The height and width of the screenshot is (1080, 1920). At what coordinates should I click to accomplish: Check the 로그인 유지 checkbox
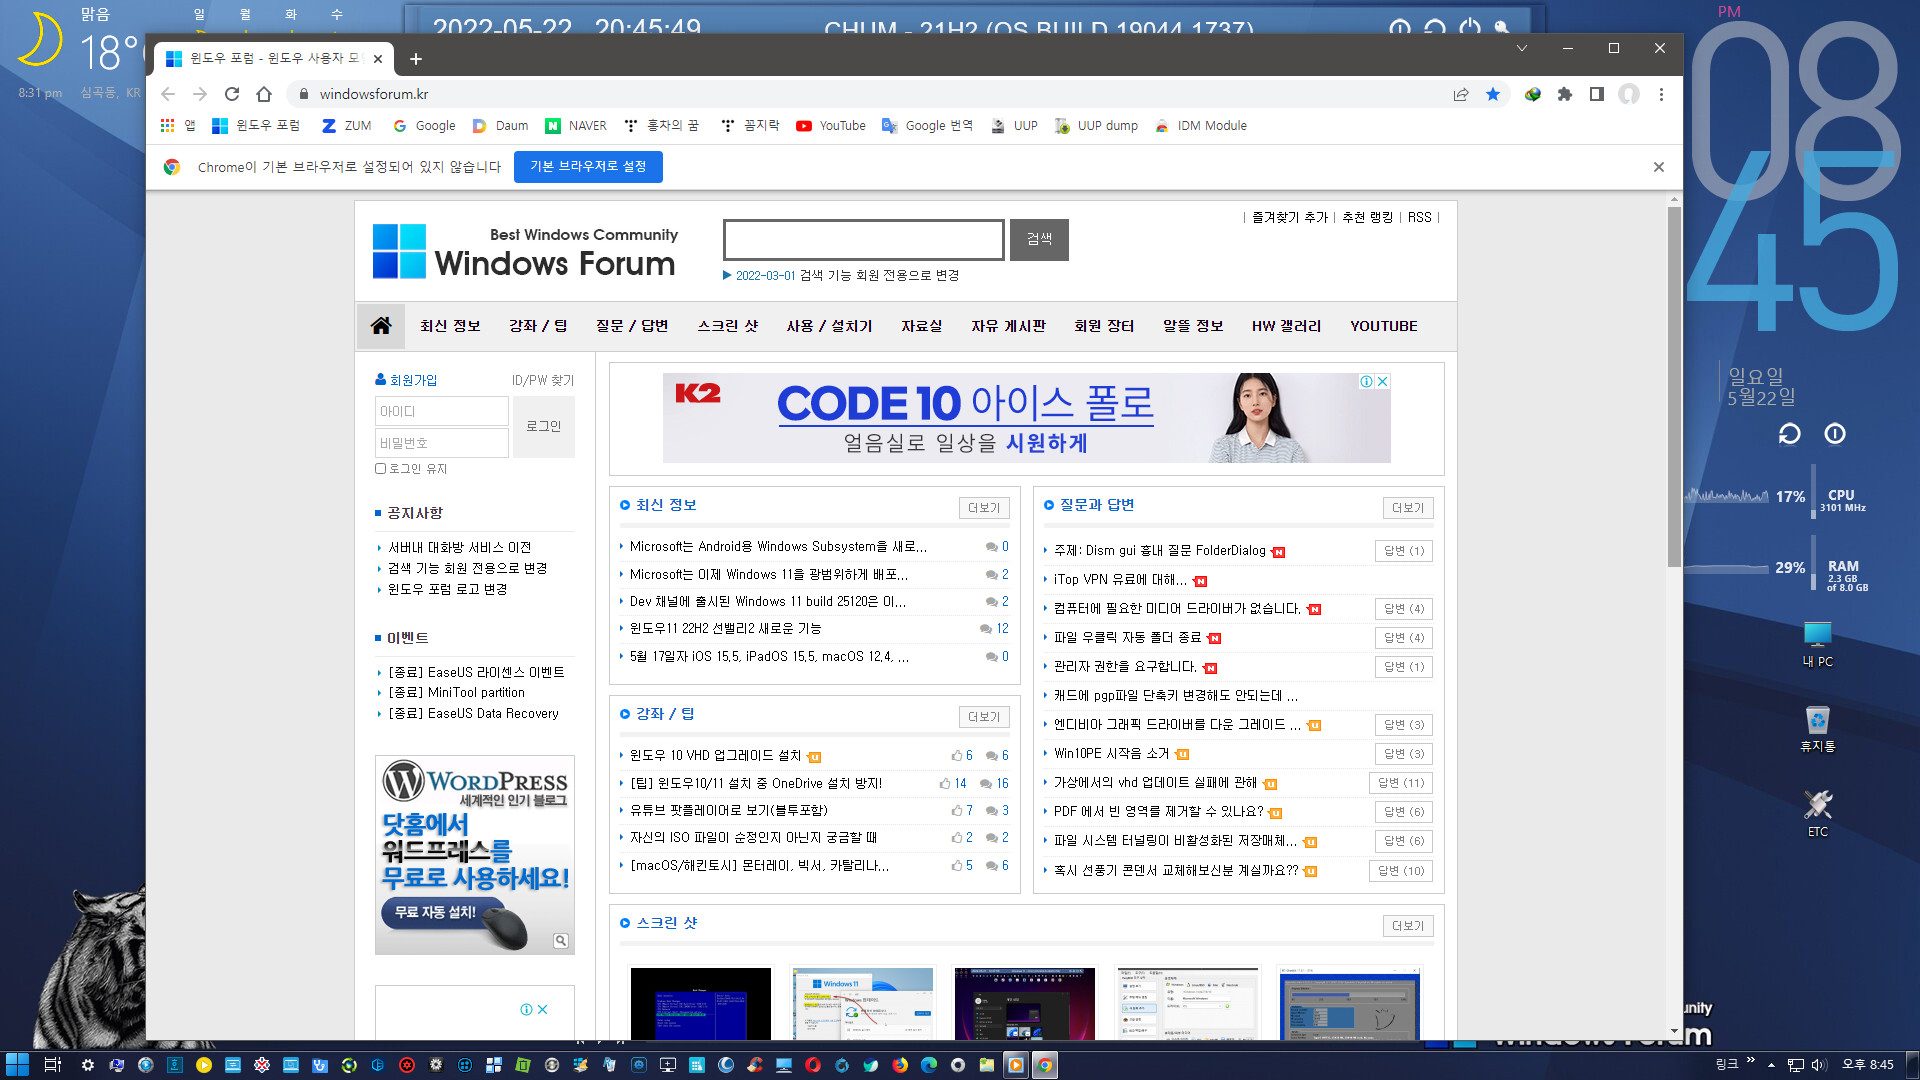coord(380,468)
